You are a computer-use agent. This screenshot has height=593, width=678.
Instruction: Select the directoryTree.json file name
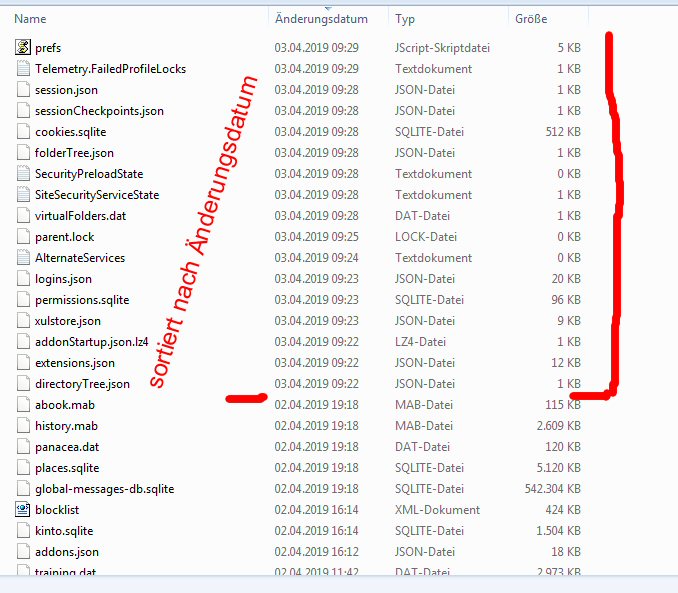(x=82, y=384)
